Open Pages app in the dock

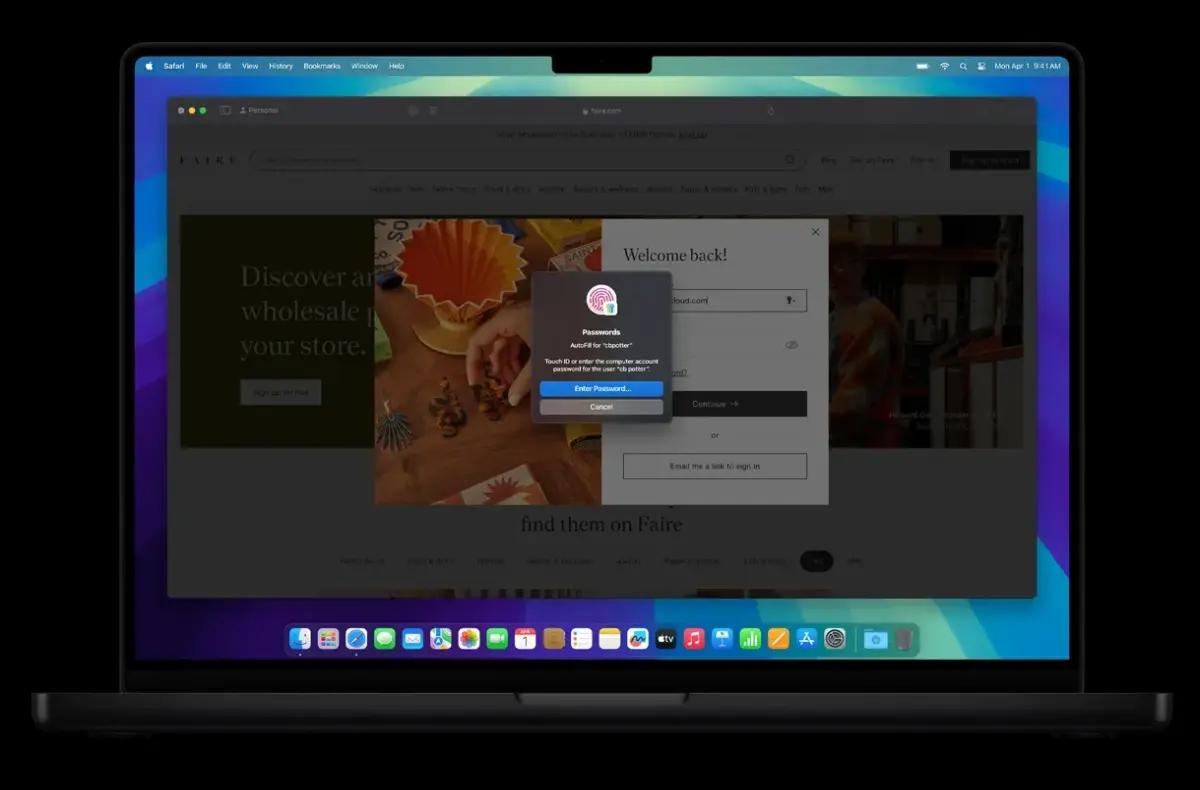(778, 639)
